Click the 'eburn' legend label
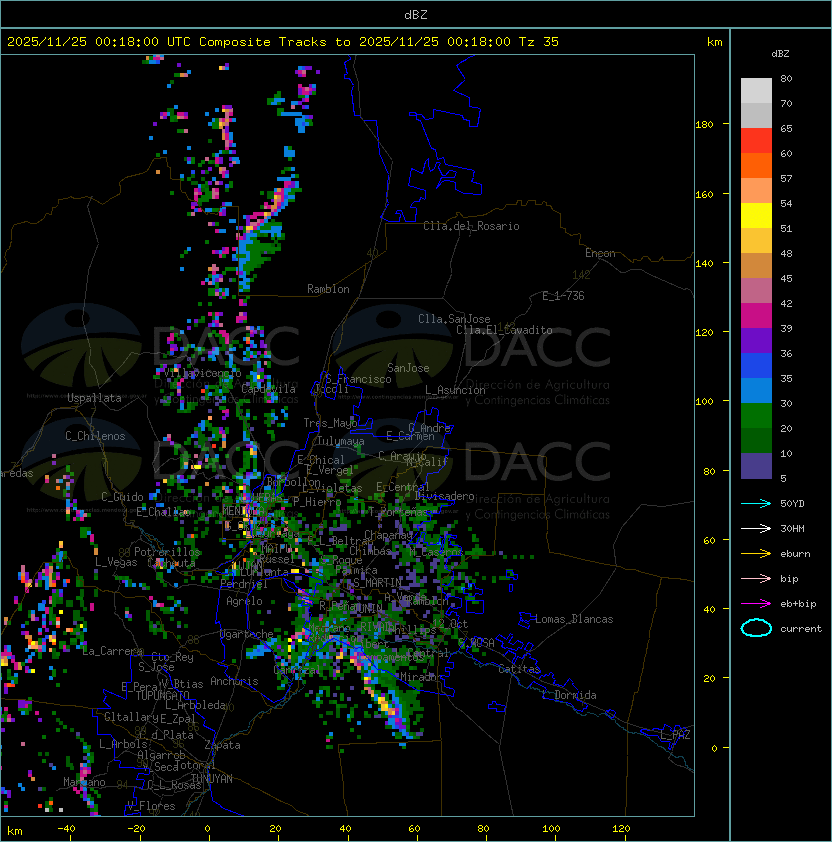This screenshot has width=832, height=842. (795, 554)
